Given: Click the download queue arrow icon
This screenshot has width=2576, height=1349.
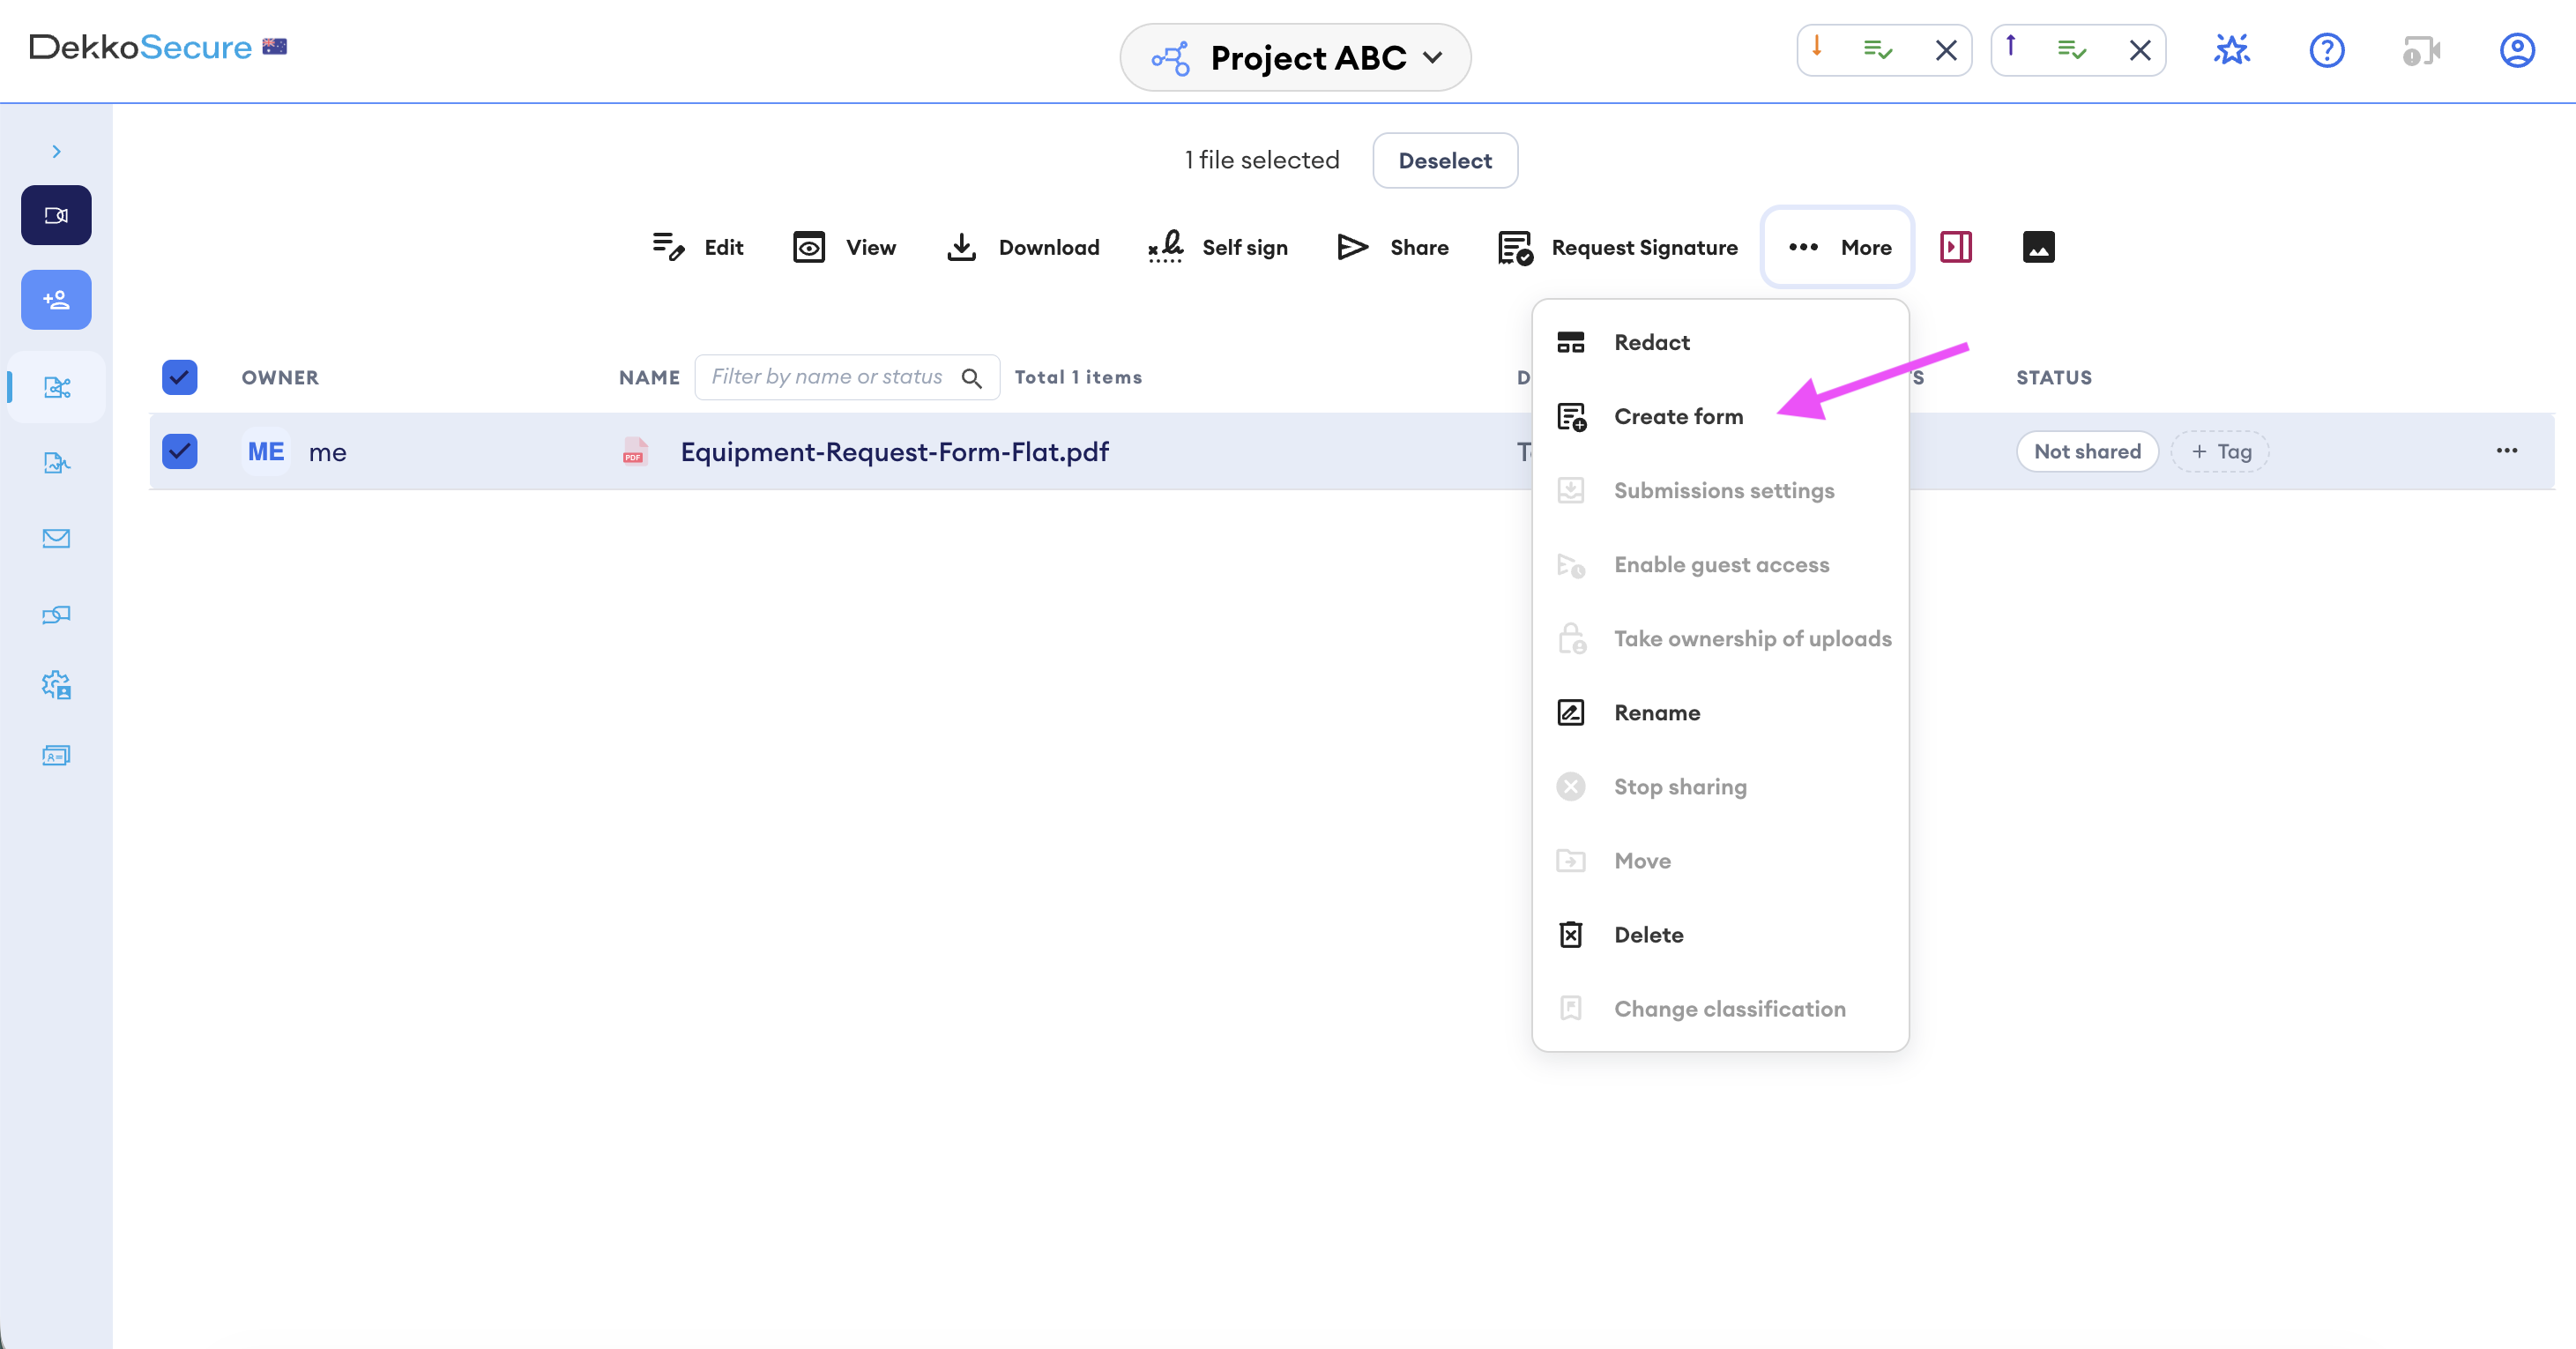Looking at the screenshot, I should point(1817,47).
